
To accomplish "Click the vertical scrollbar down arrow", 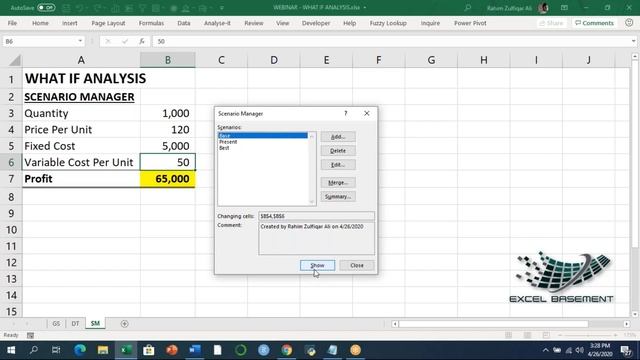I will point(635,314).
